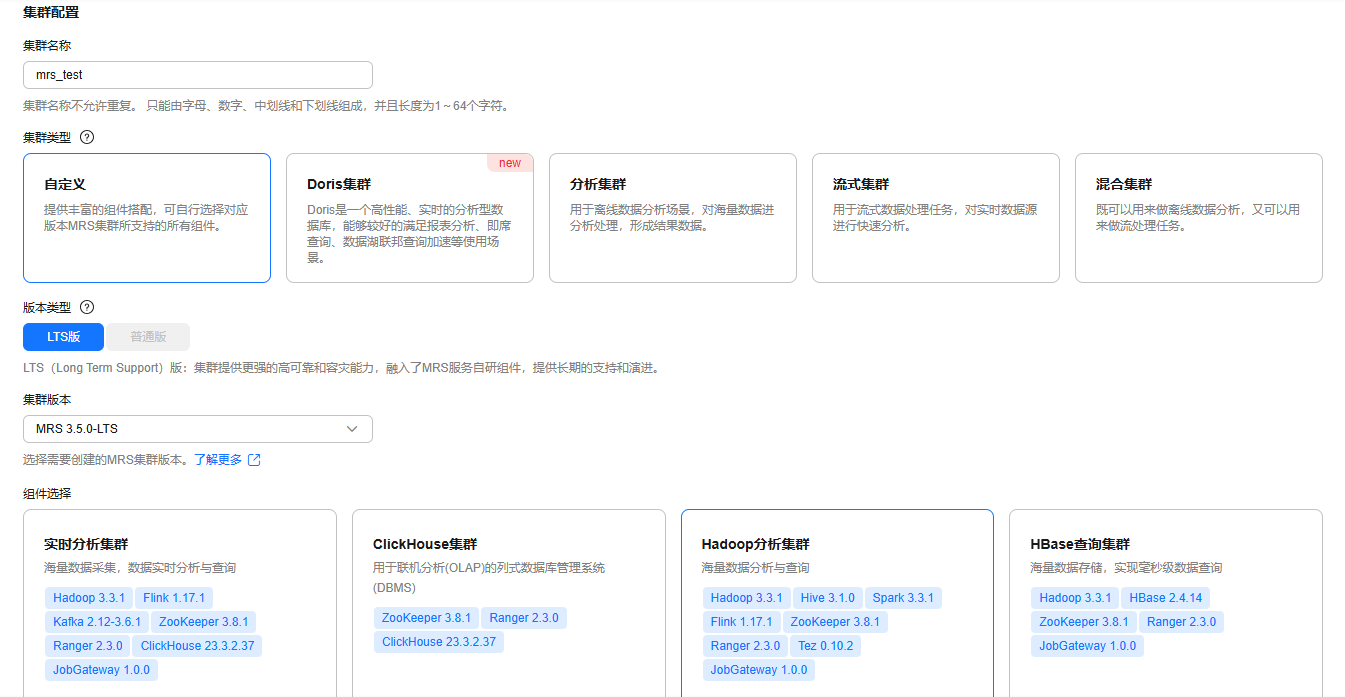1345x697 pixels.
Task: Click the Hive 3.1.0 component tag
Action: pos(827,598)
